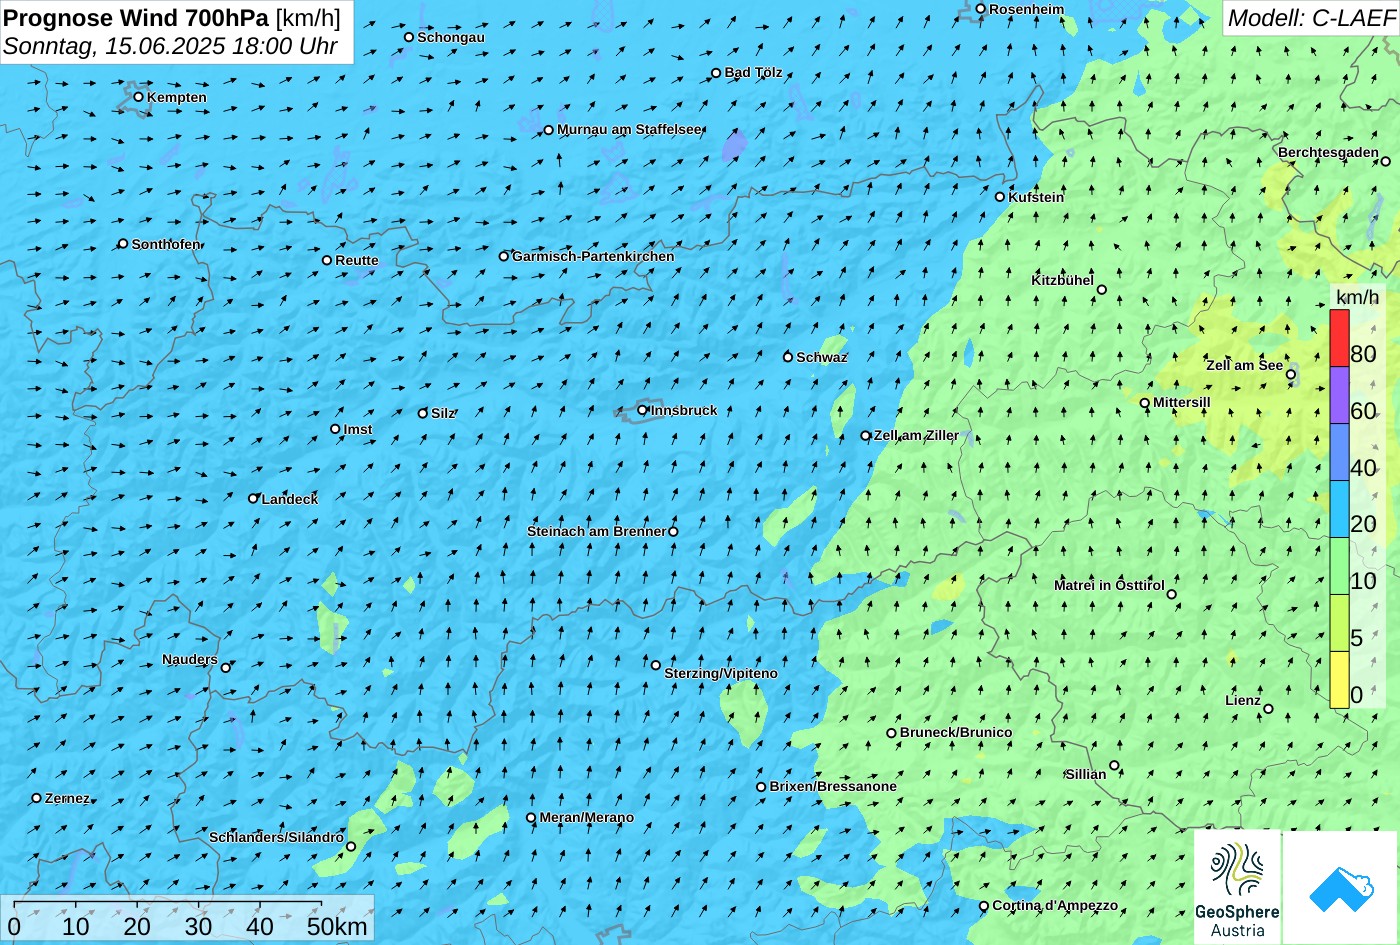
Task: Select the Lienz city marker
Action: (x=1268, y=709)
